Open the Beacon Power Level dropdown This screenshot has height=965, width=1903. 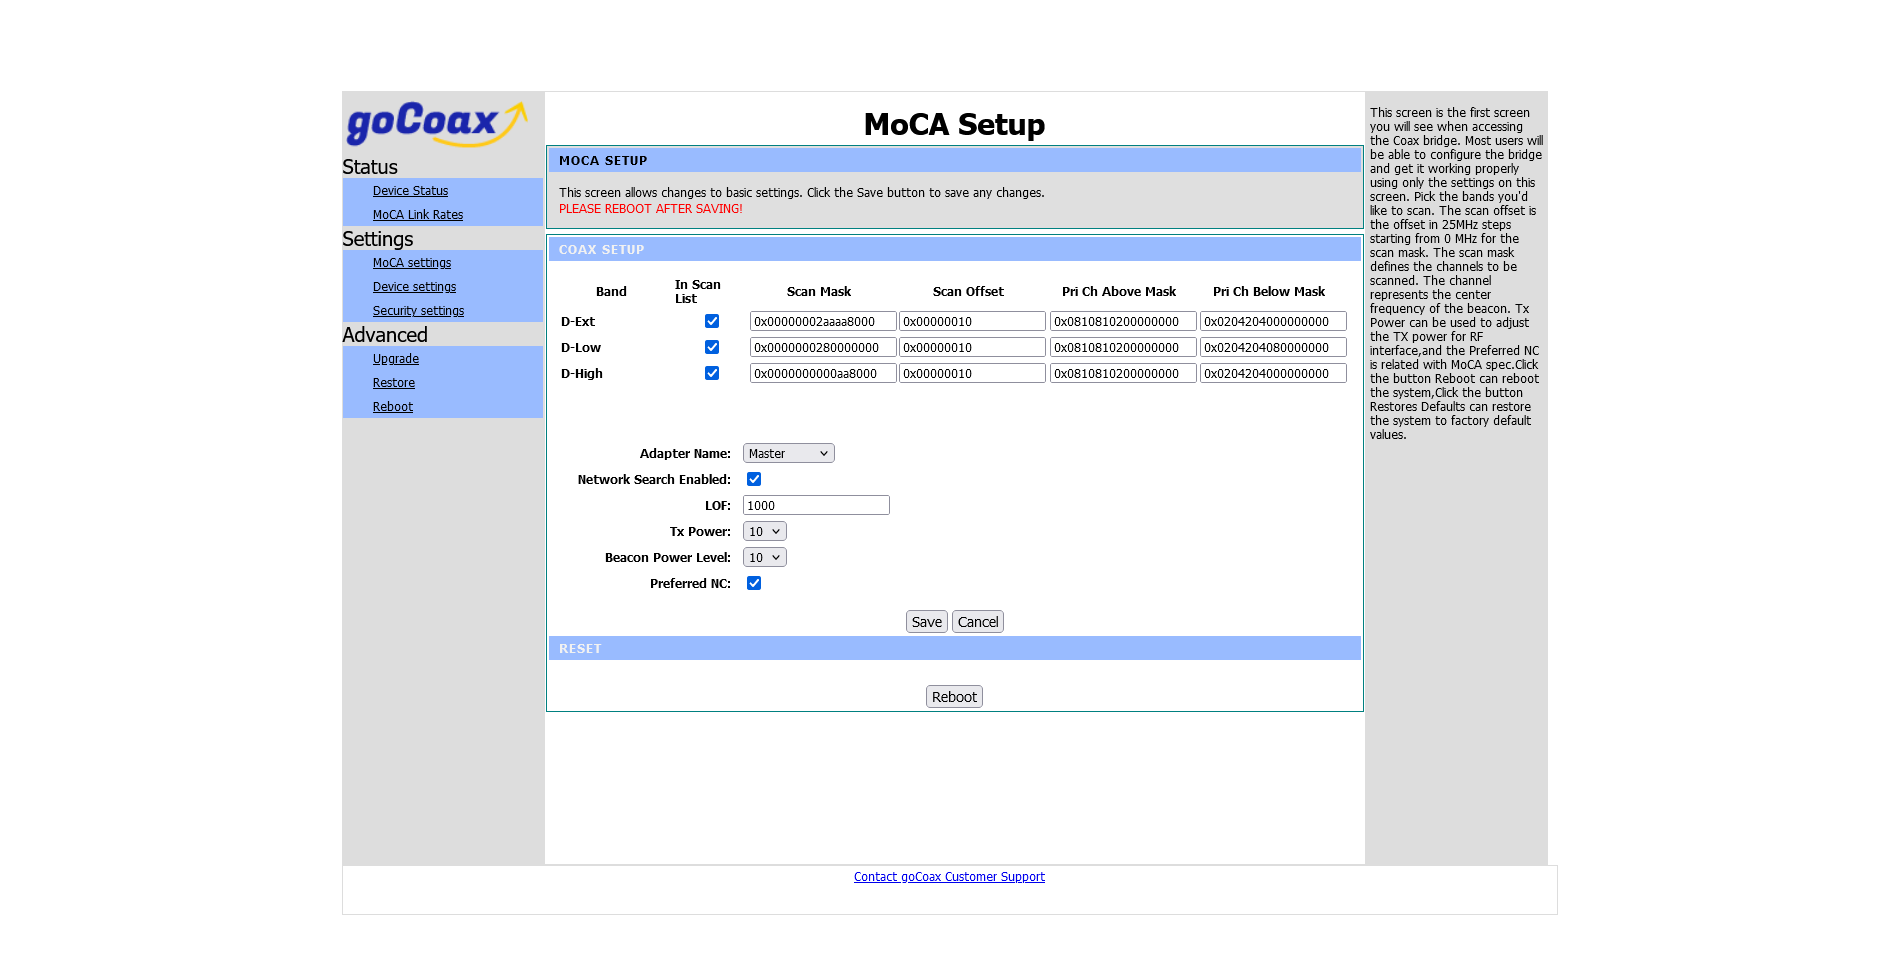pyautogui.click(x=765, y=557)
